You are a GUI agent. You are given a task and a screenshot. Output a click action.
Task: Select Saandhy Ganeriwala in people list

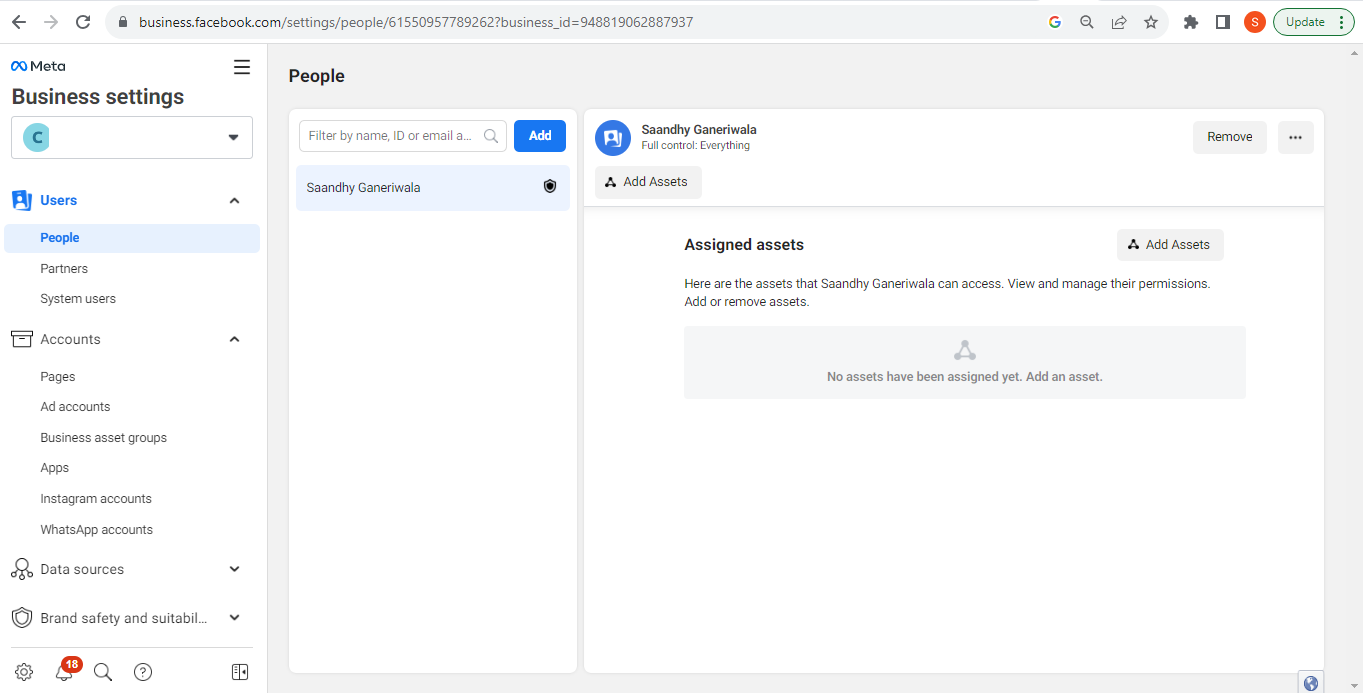click(x=433, y=188)
